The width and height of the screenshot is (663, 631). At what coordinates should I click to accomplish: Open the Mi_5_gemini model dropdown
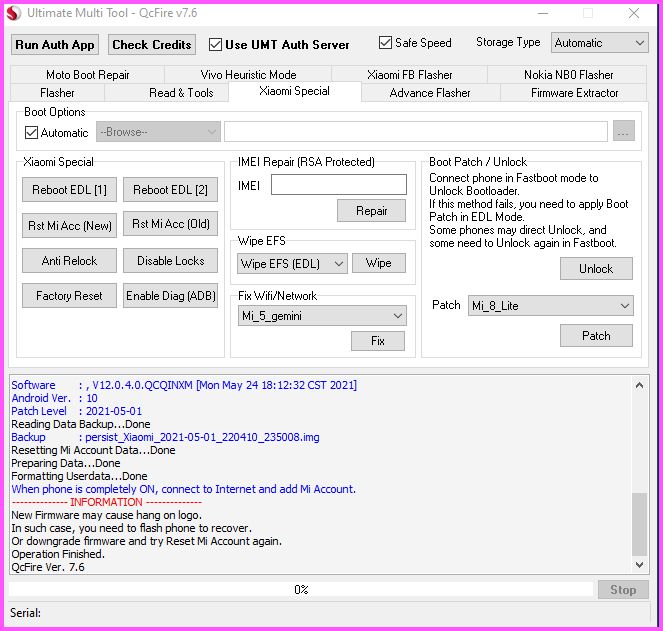[322, 316]
